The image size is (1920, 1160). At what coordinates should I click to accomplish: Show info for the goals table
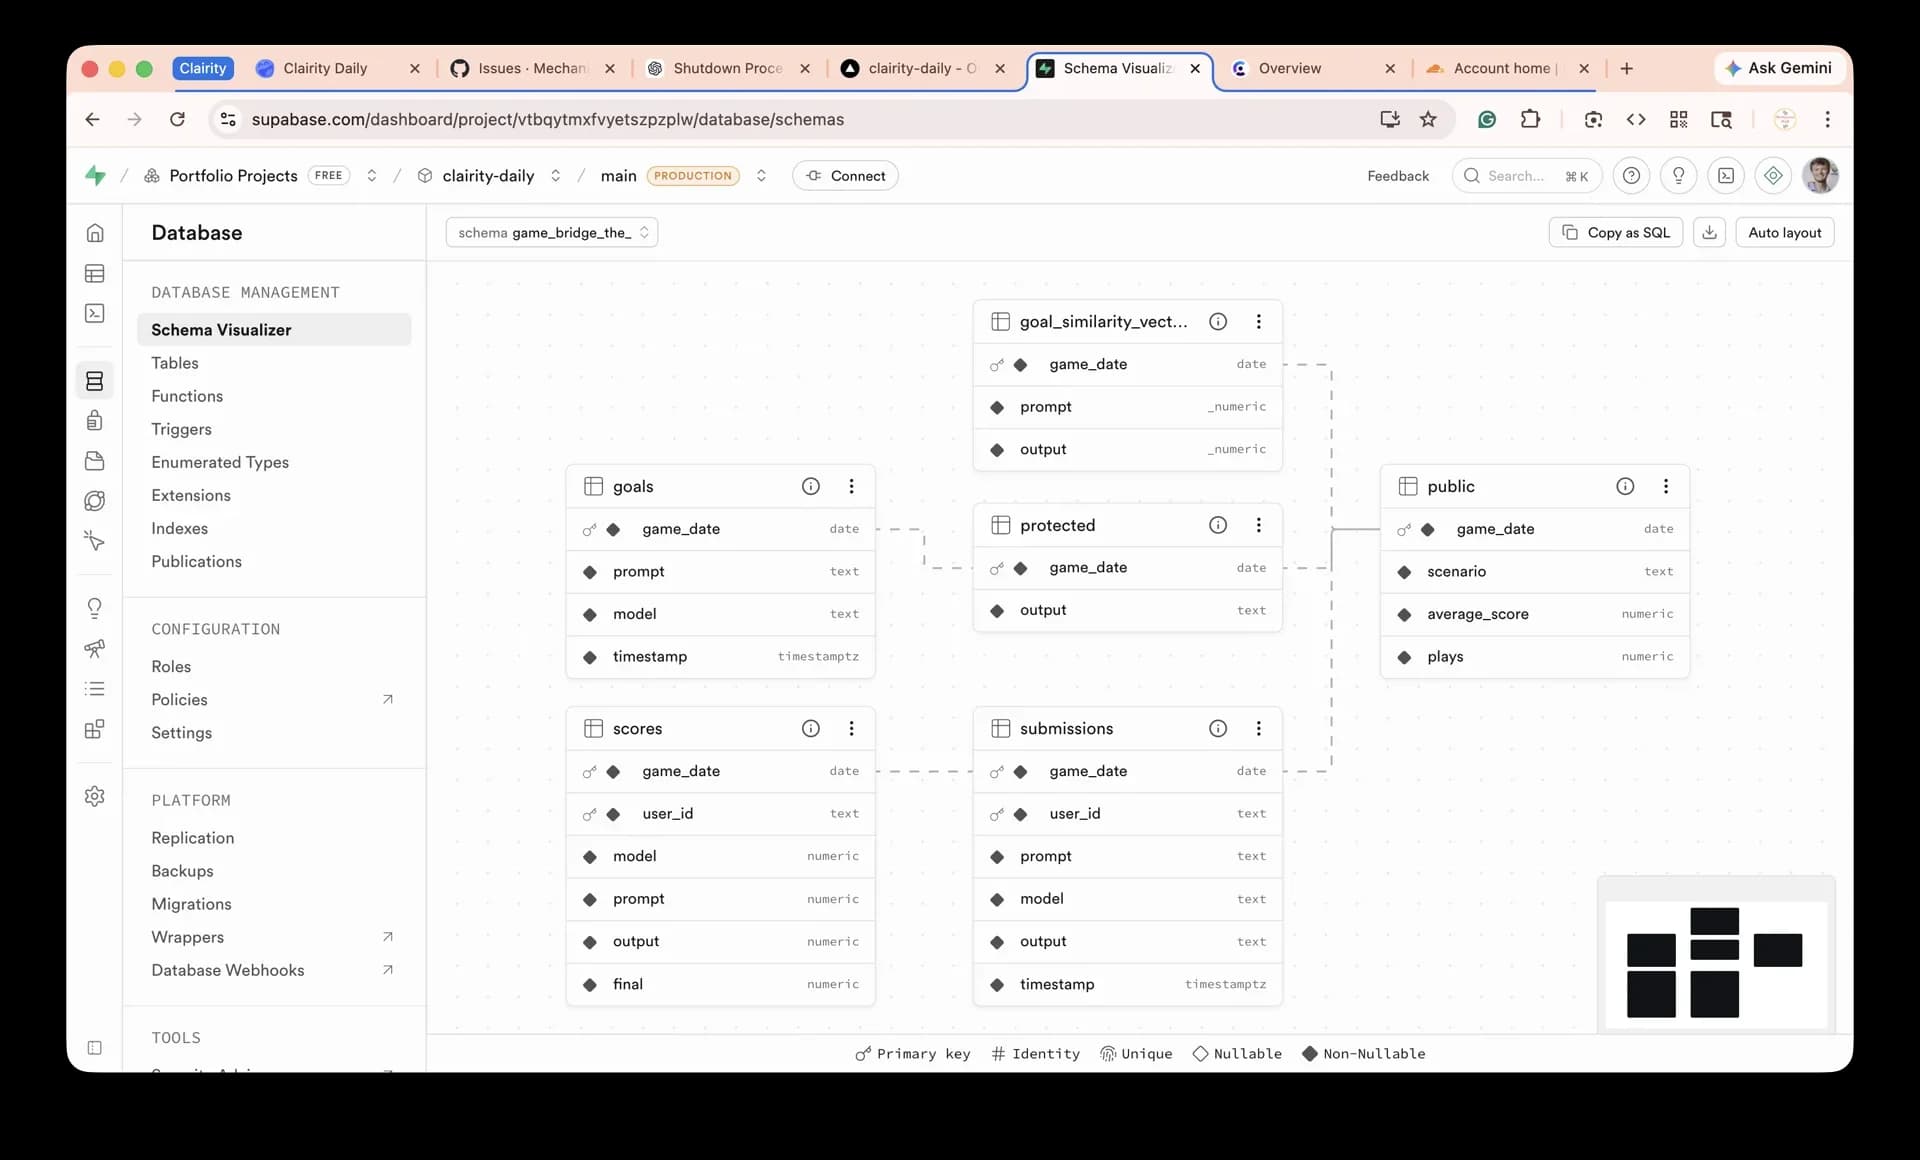(x=811, y=486)
